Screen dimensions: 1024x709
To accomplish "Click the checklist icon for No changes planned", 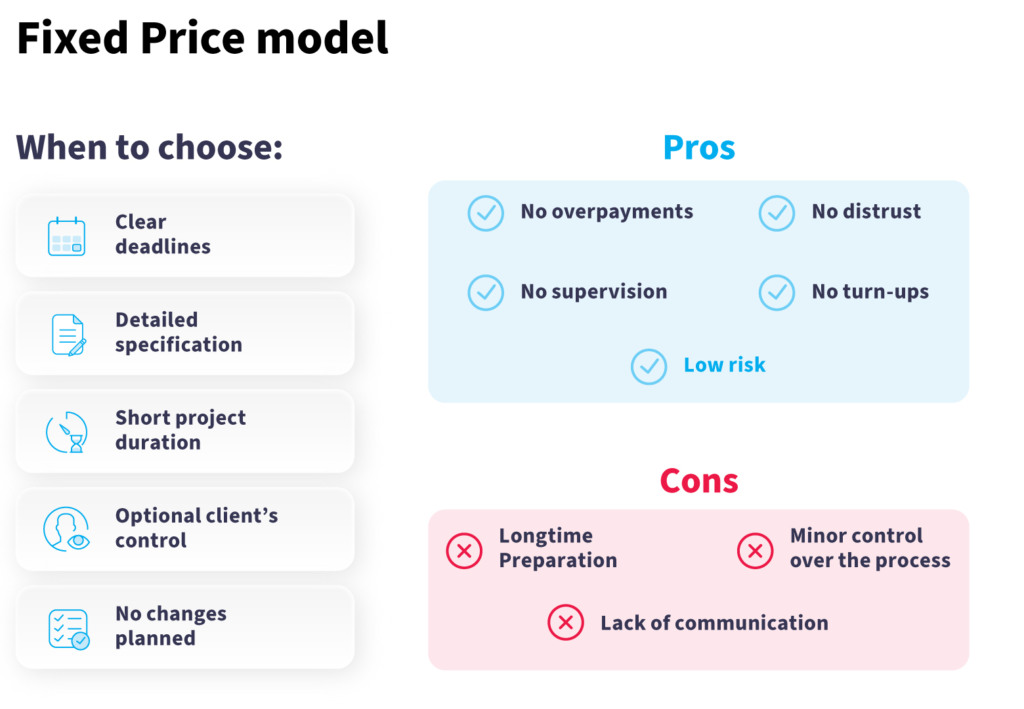I will click(x=69, y=629).
